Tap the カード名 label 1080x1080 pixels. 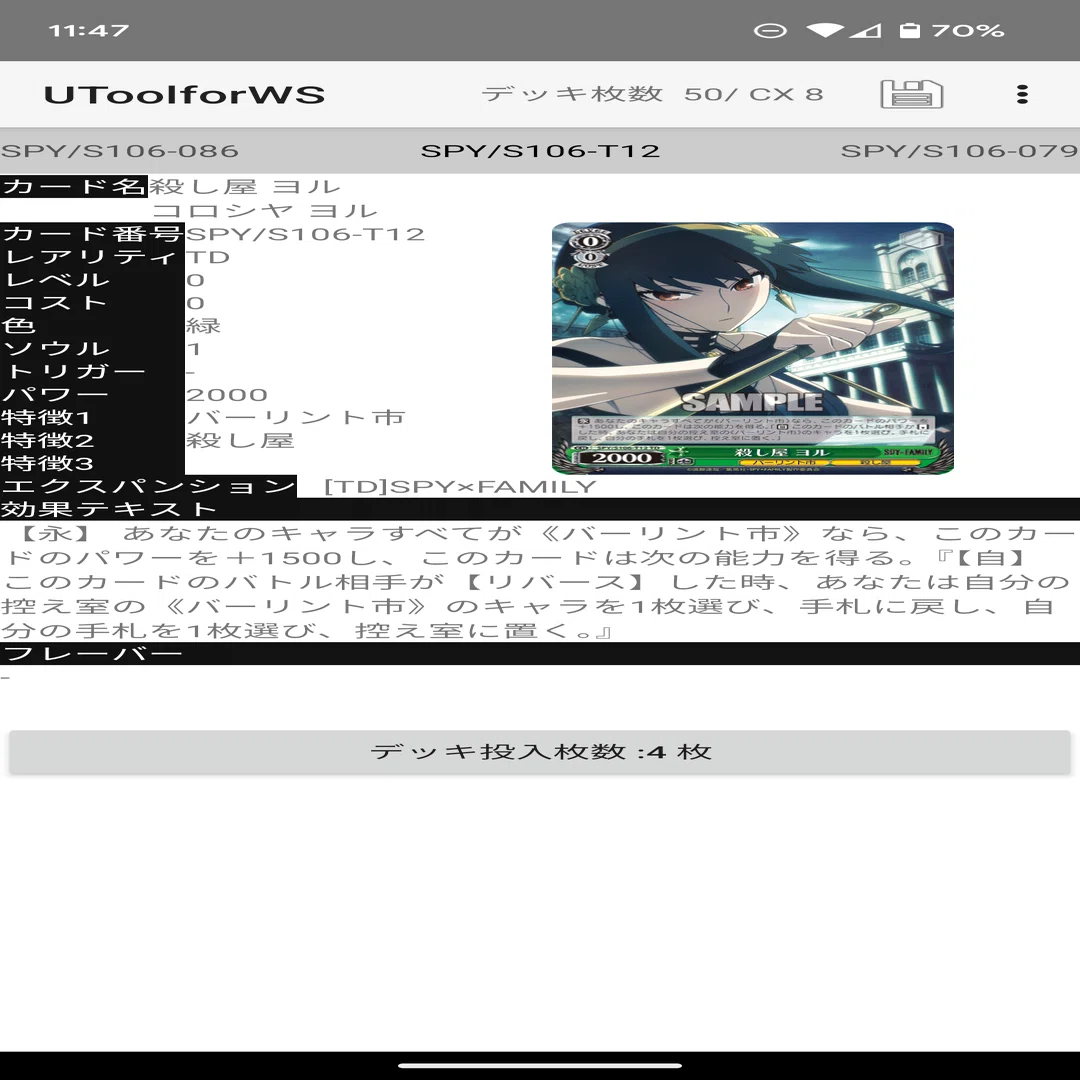click(x=74, y=187)
